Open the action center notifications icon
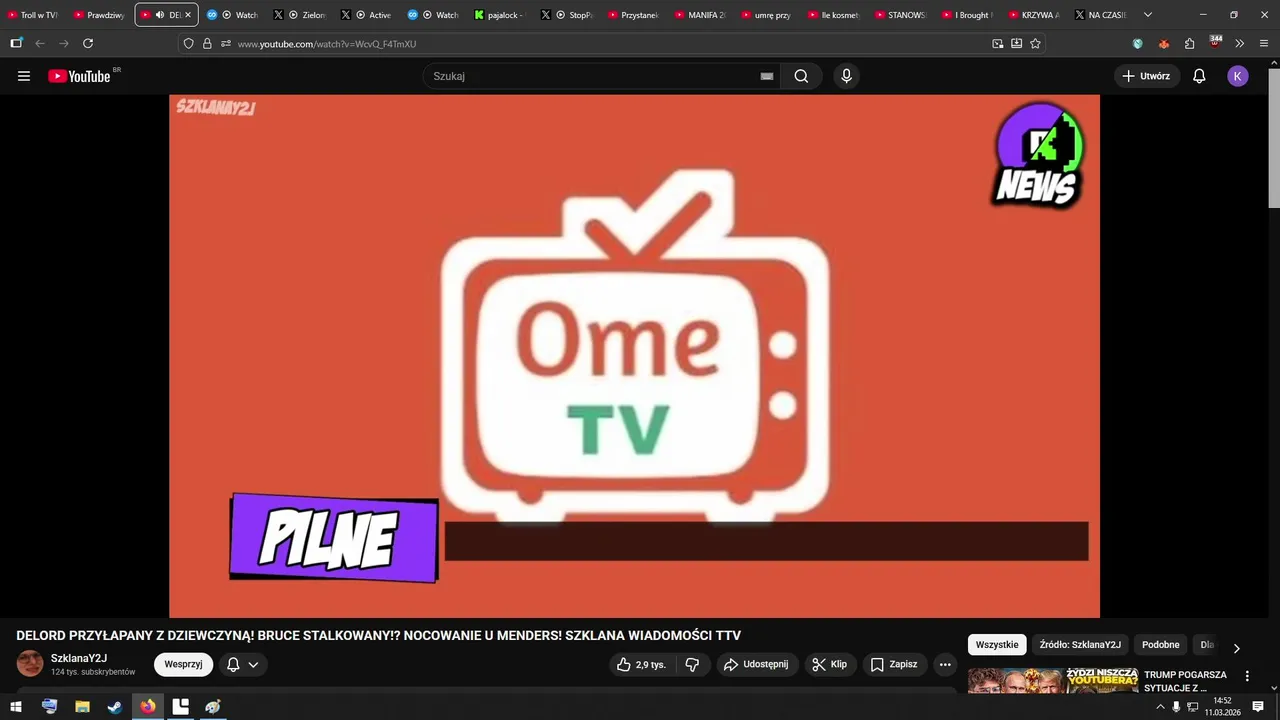 click(x=1258, y=707)
